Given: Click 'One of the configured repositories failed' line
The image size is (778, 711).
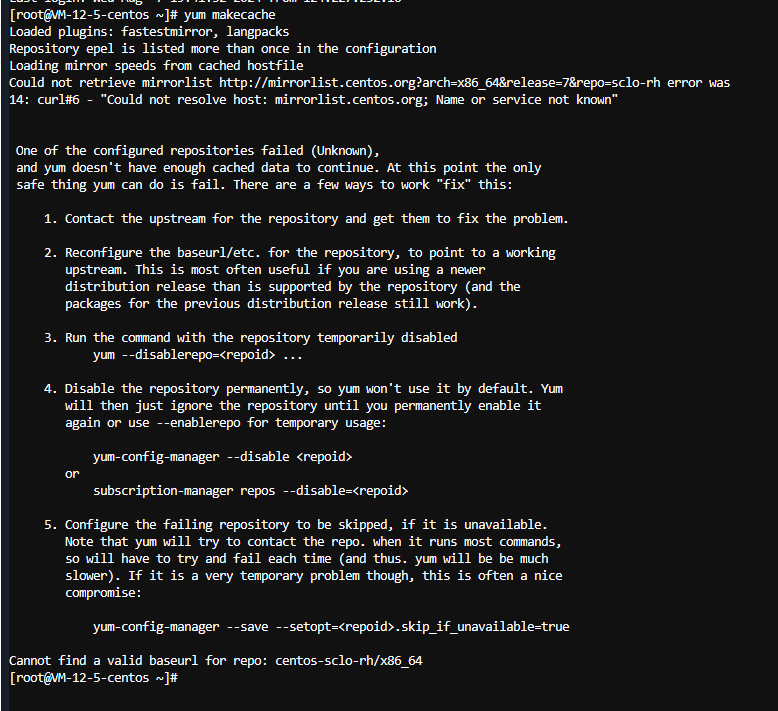Looking at the screenshot, I should [x=197, y=151].
